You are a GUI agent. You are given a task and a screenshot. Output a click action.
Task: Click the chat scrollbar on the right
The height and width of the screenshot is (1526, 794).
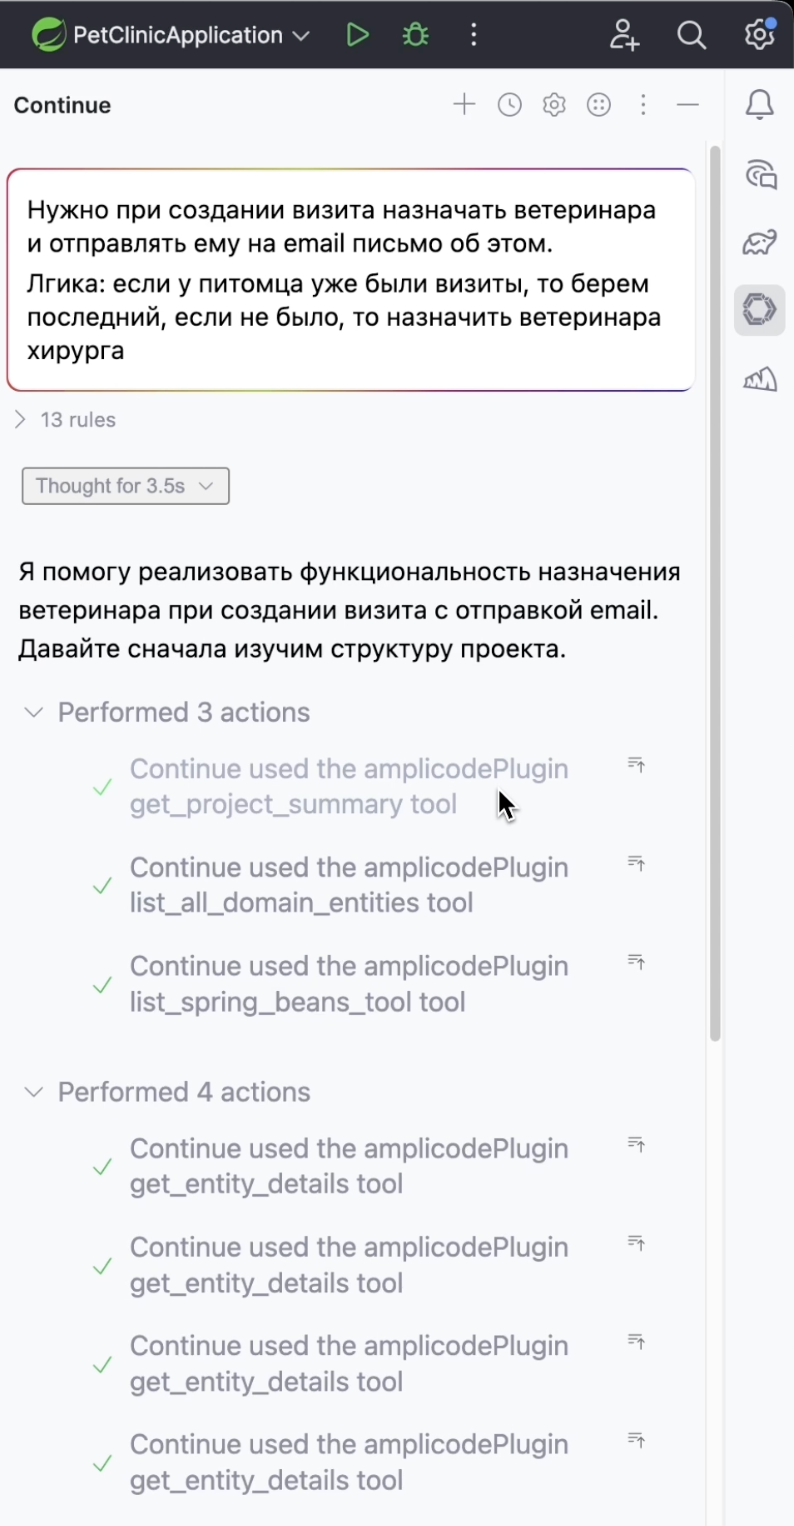pos(714,590)
